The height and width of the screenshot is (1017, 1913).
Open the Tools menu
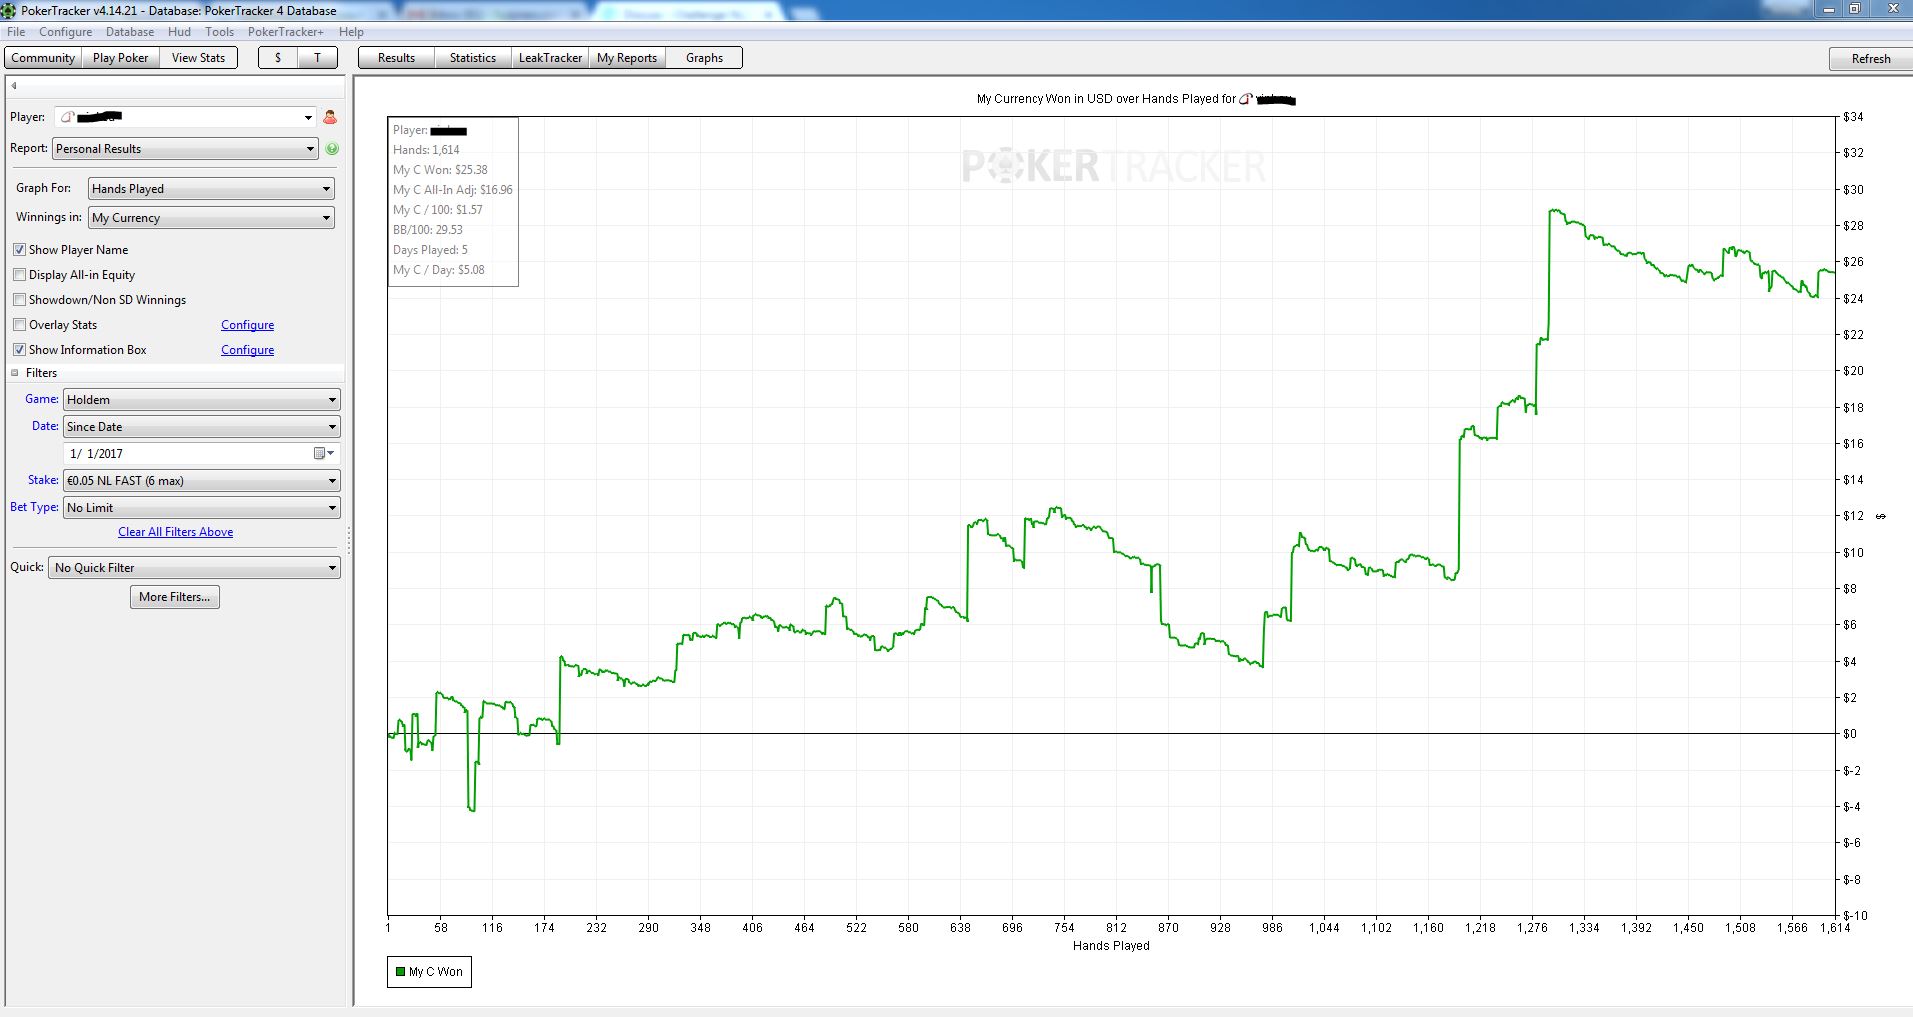(x=219, y=32)
